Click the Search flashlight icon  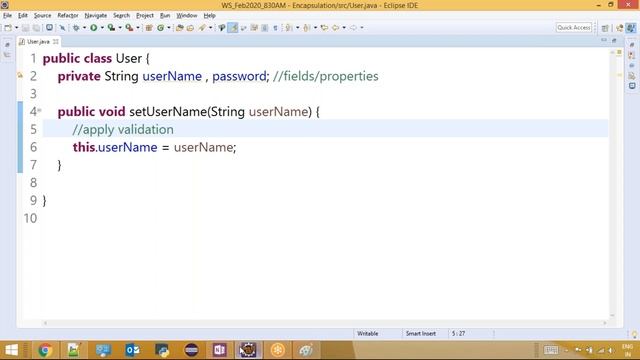(202, 28)
